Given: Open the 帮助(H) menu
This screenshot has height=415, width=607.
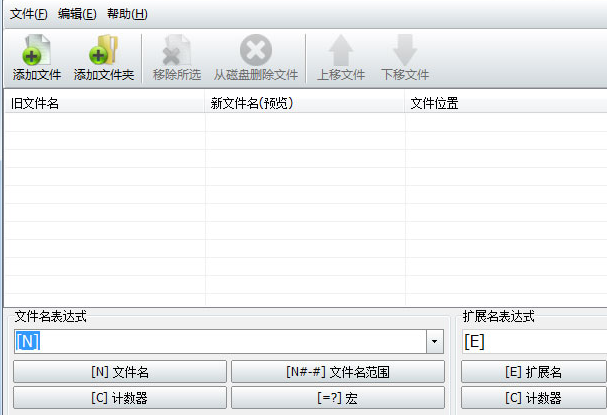Looking at the screenshot, I should (127, 14).
